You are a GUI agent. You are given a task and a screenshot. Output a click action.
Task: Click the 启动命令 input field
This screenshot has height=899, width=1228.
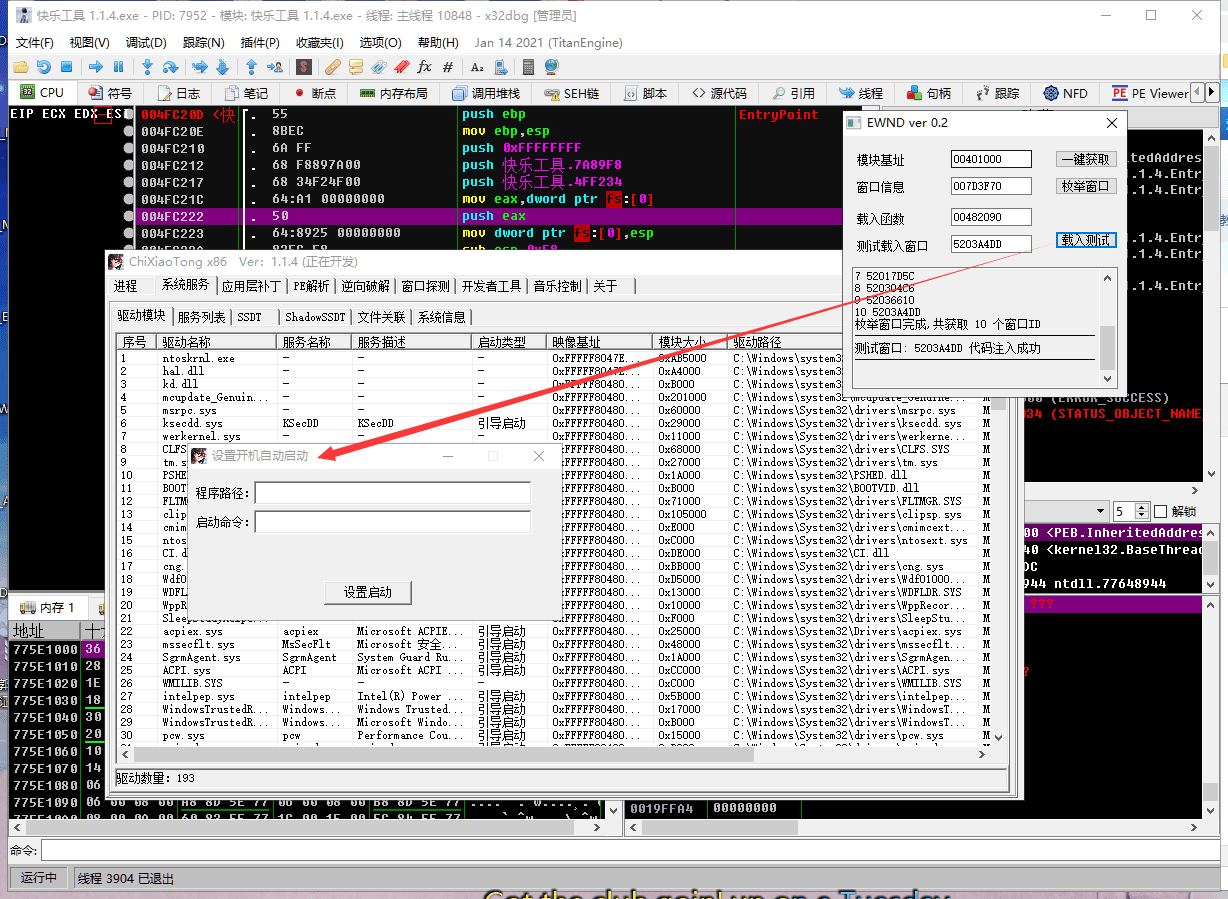[x=393, y=522]
